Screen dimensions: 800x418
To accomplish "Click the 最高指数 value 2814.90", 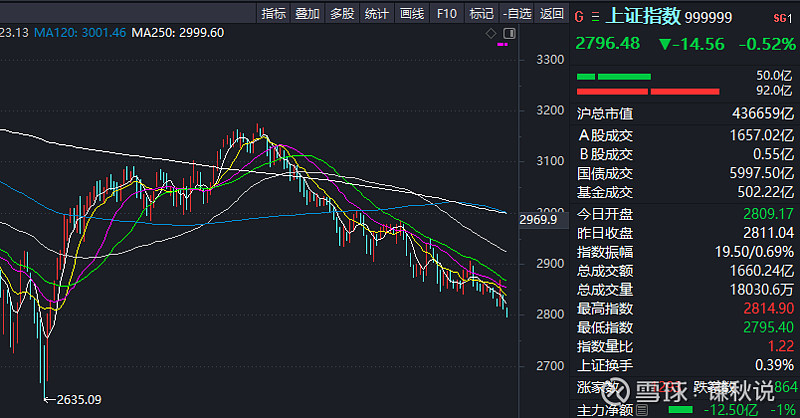I will [768, 309].
